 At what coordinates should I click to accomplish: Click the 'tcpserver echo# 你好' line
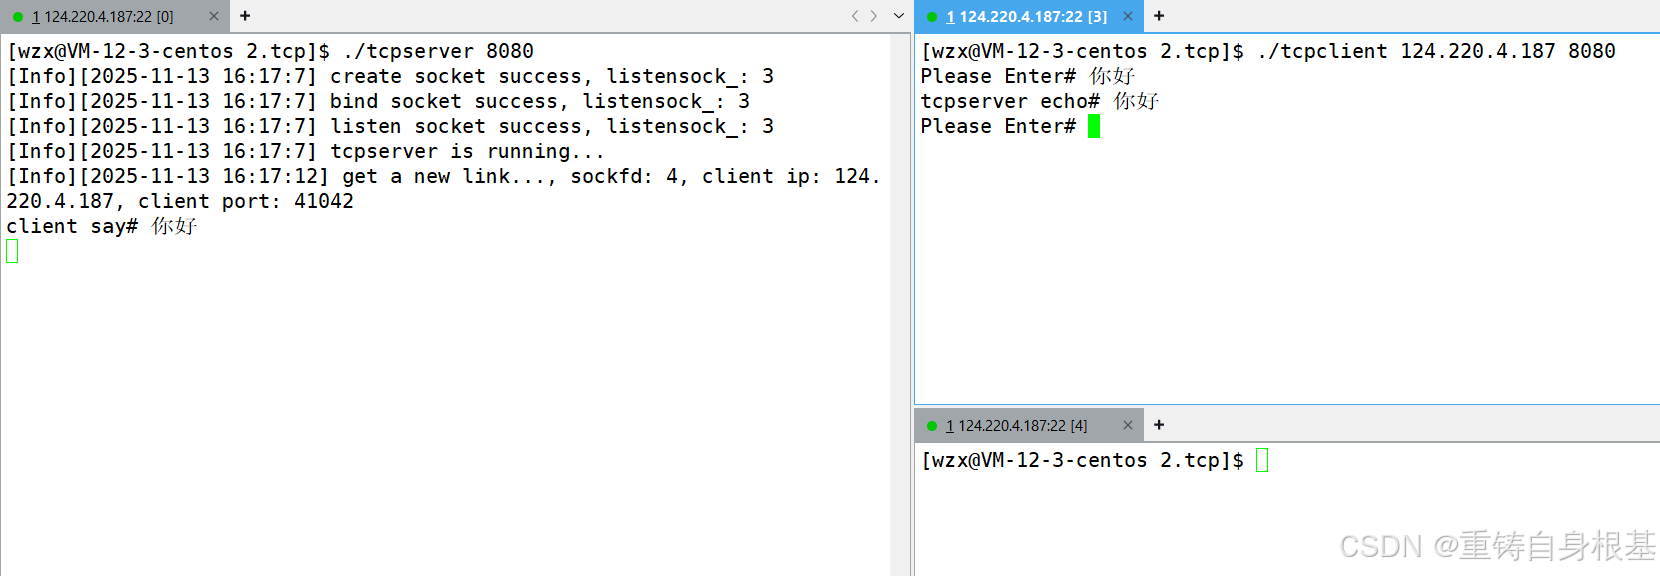pyautogui.click(x=1040, y=101)
